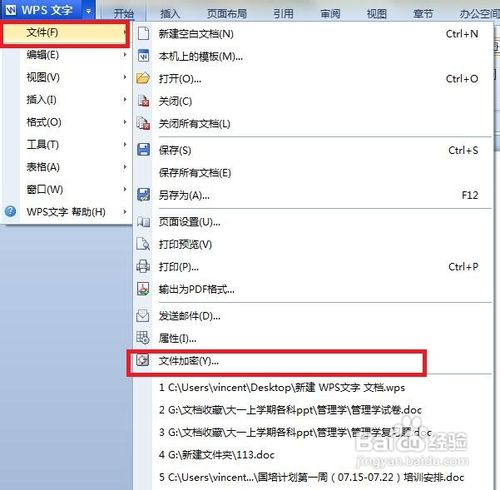
Task: Switch to the 开始 ribbon tab
Action: pyautogui.click(x=123, y=14)
